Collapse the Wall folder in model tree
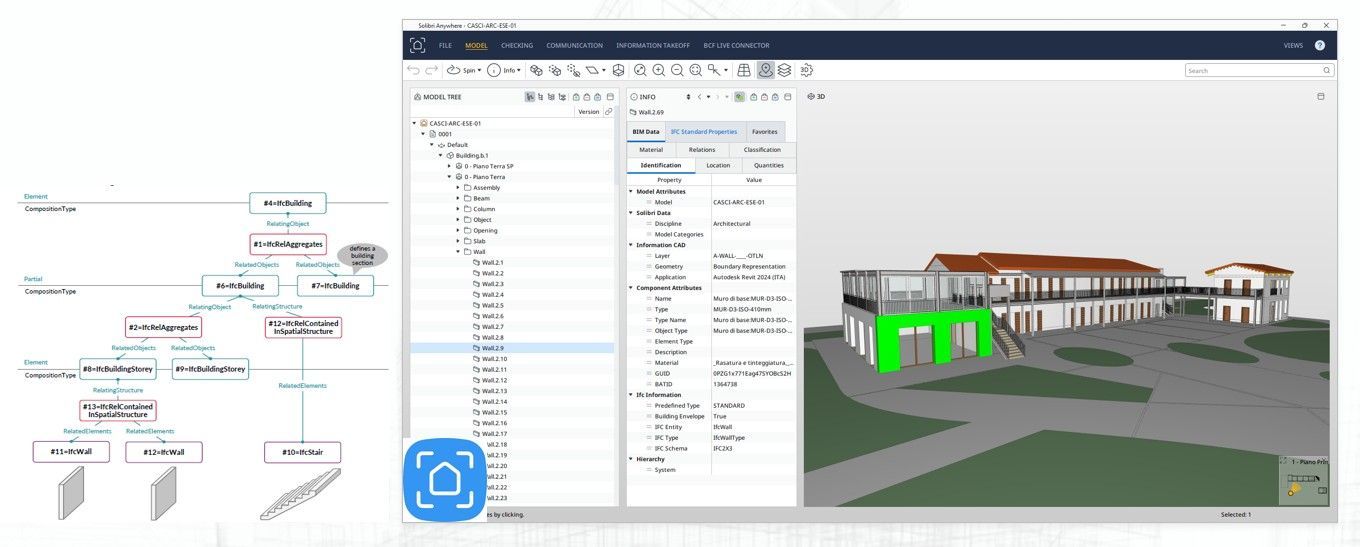Viewport: 1360px width, 547px height. coord(458,252)
